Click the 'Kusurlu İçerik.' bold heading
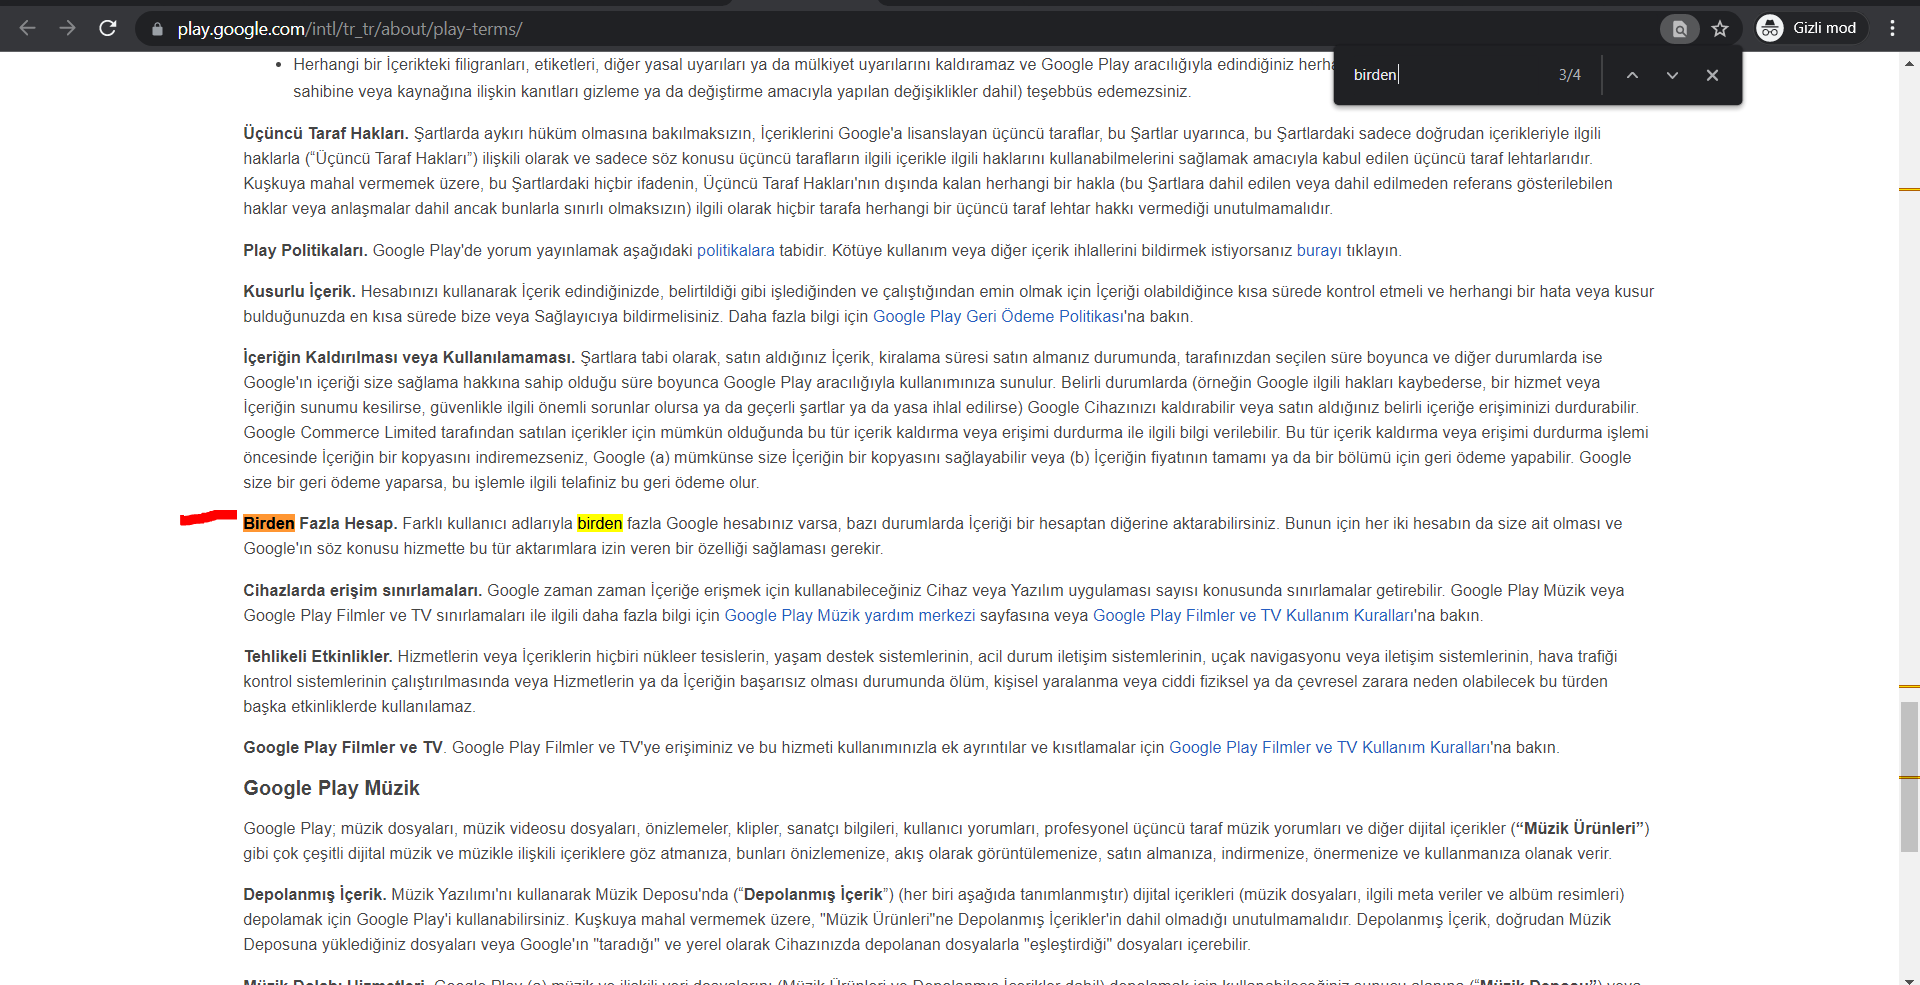 (x=299, y=291)
